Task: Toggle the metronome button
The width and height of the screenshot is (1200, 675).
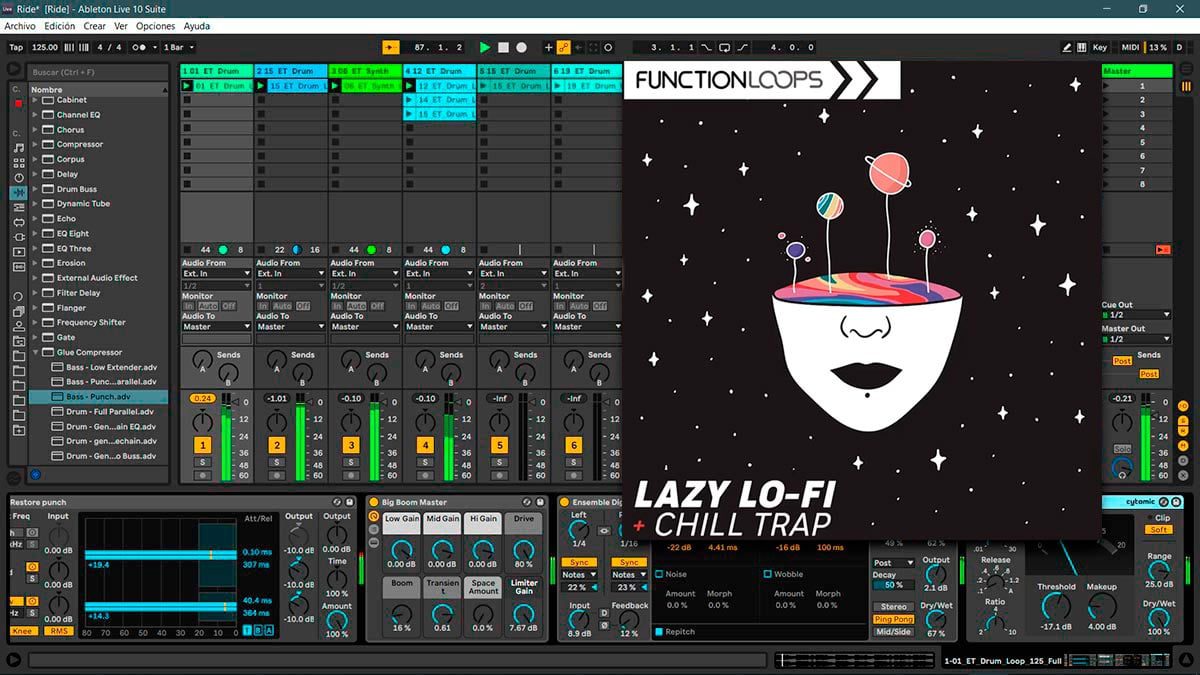Action: click(x=140, y=47)
